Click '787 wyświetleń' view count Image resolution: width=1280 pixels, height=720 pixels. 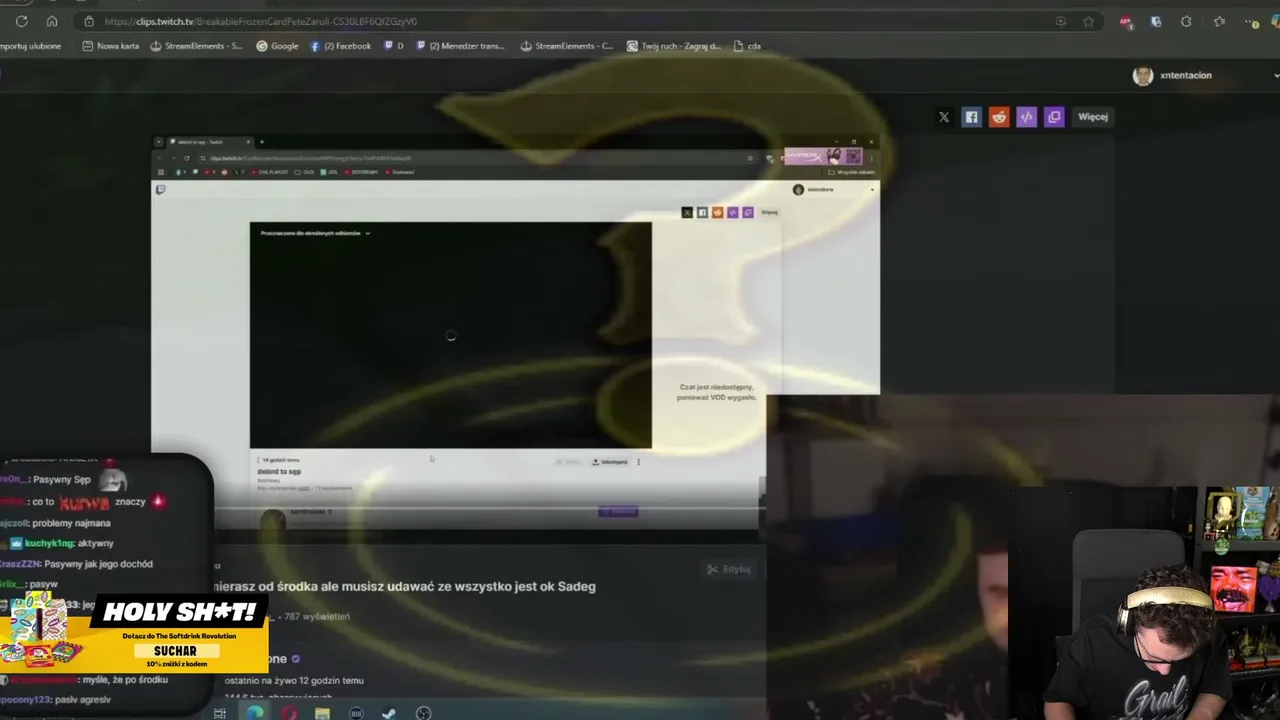pos(316,616)
